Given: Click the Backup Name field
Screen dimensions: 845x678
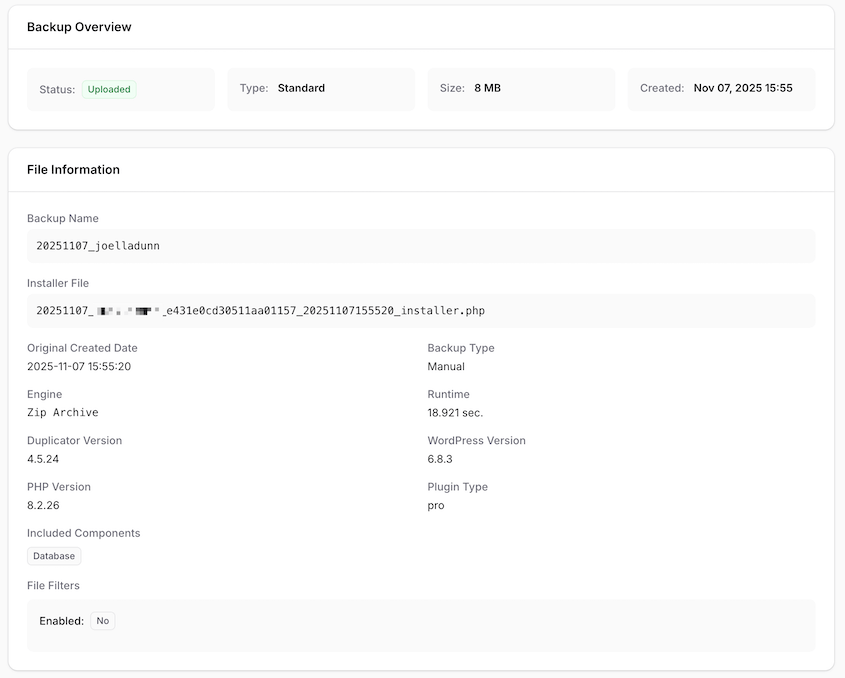Looking at the screenshot, I should click(420, 245).
